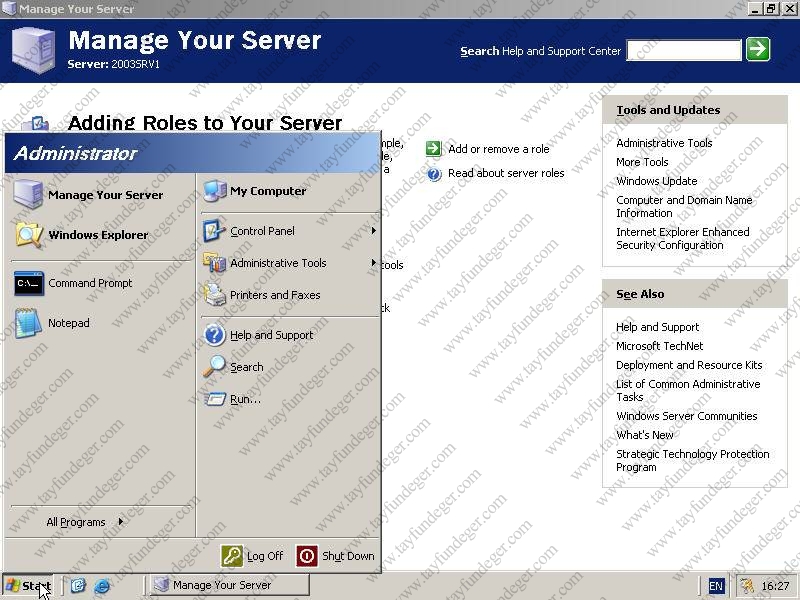Expand Administrative Tools submenu arrow

373,263
